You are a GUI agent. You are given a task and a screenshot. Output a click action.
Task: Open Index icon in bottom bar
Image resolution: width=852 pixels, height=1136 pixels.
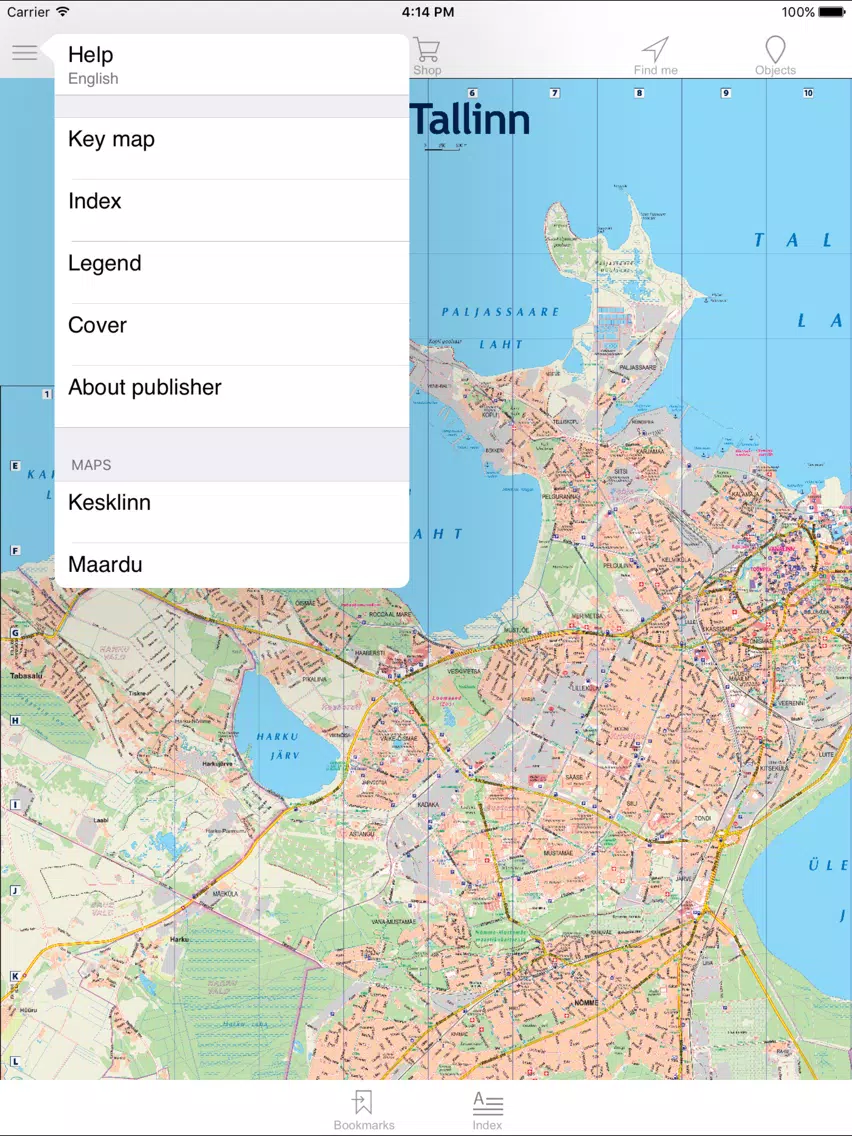[x=488, y=1110]
